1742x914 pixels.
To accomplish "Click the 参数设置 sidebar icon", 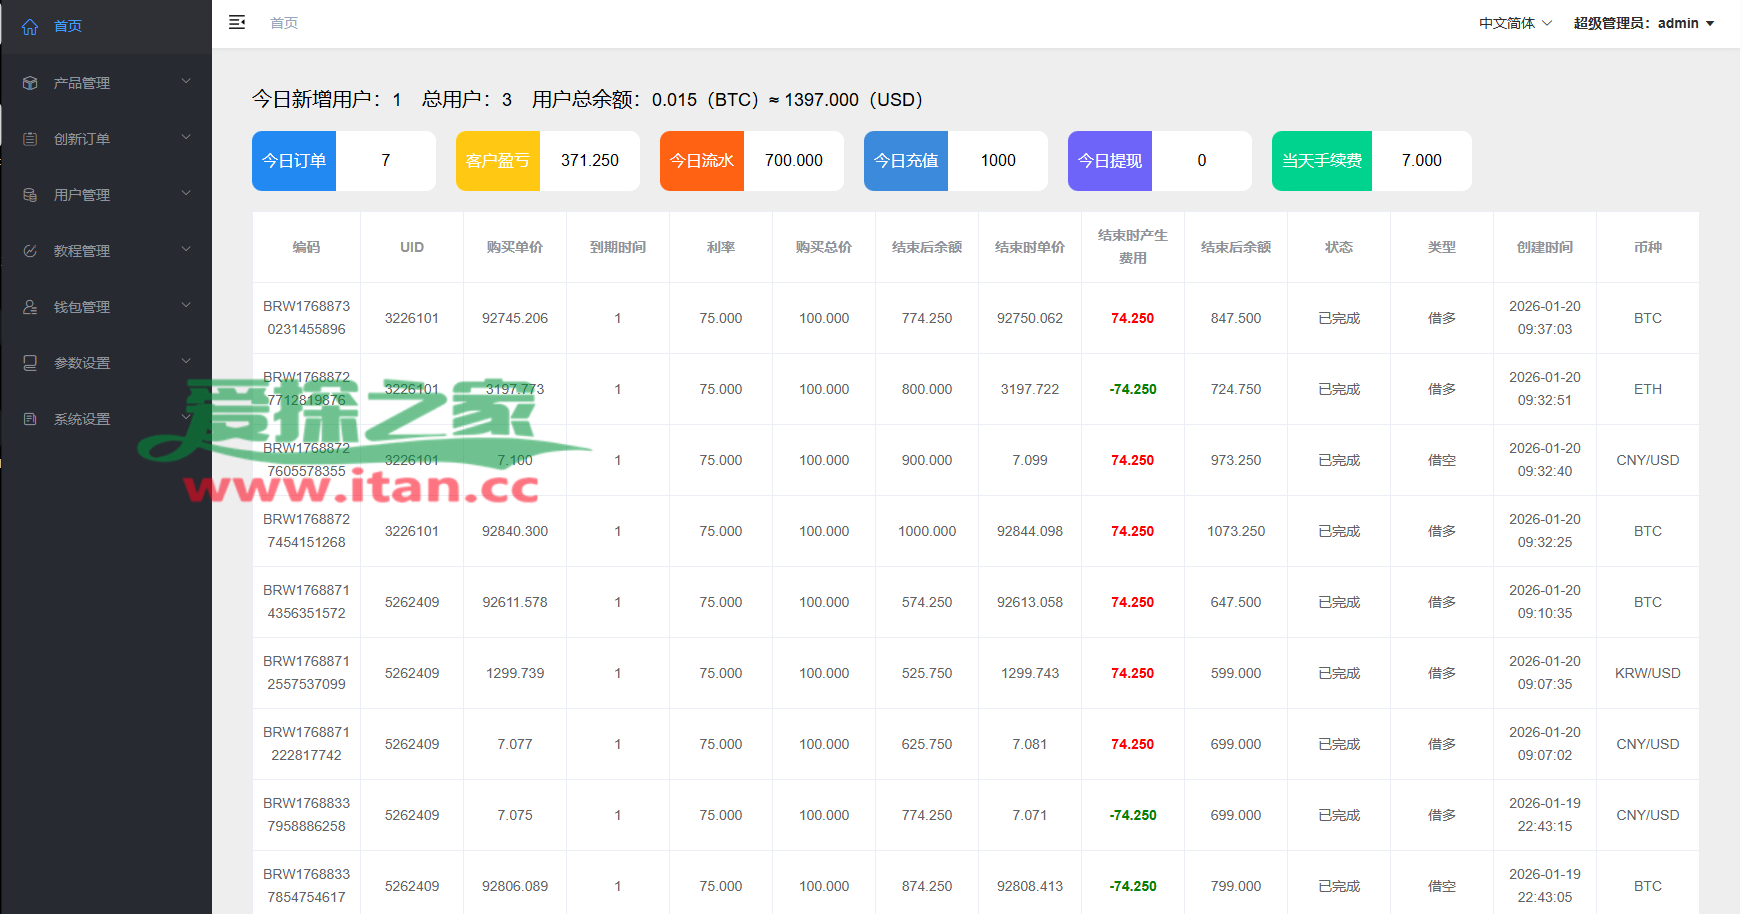I will point(30,363).
